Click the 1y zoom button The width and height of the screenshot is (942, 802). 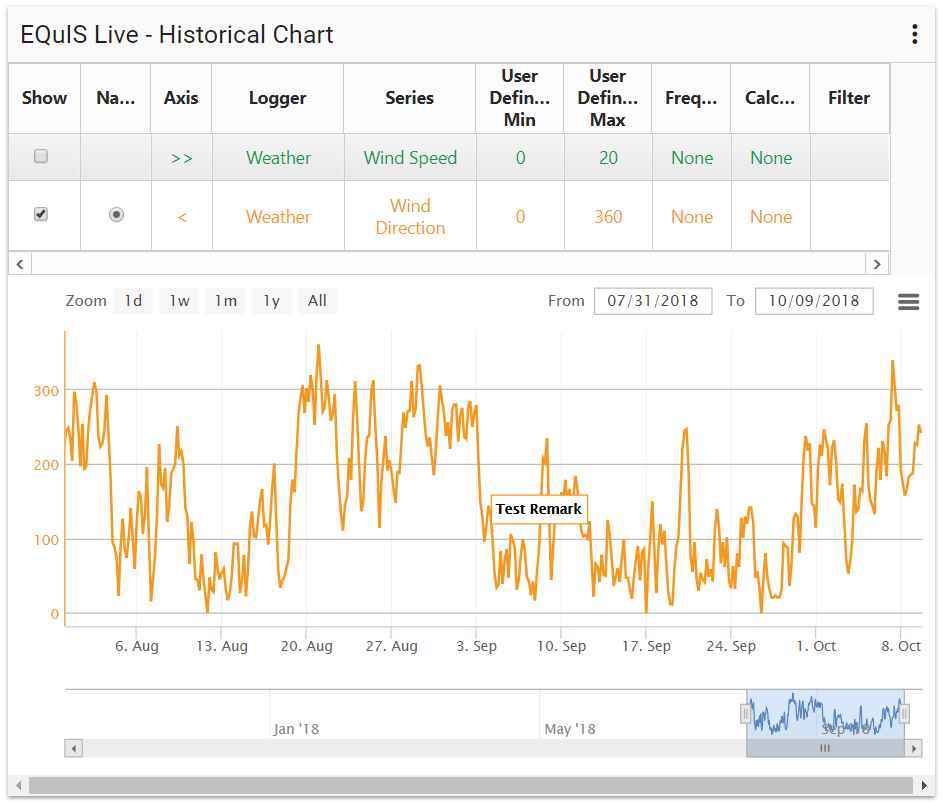click(271, 301)
